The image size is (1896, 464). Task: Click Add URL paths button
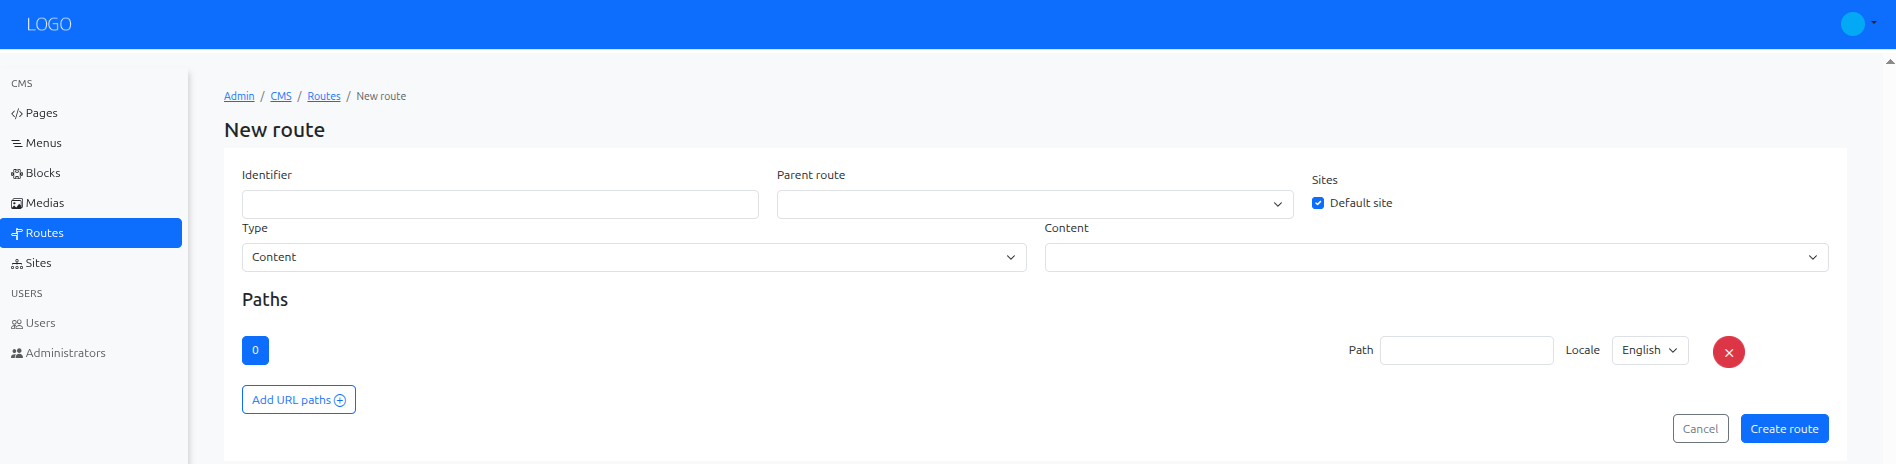pos(299,400)
